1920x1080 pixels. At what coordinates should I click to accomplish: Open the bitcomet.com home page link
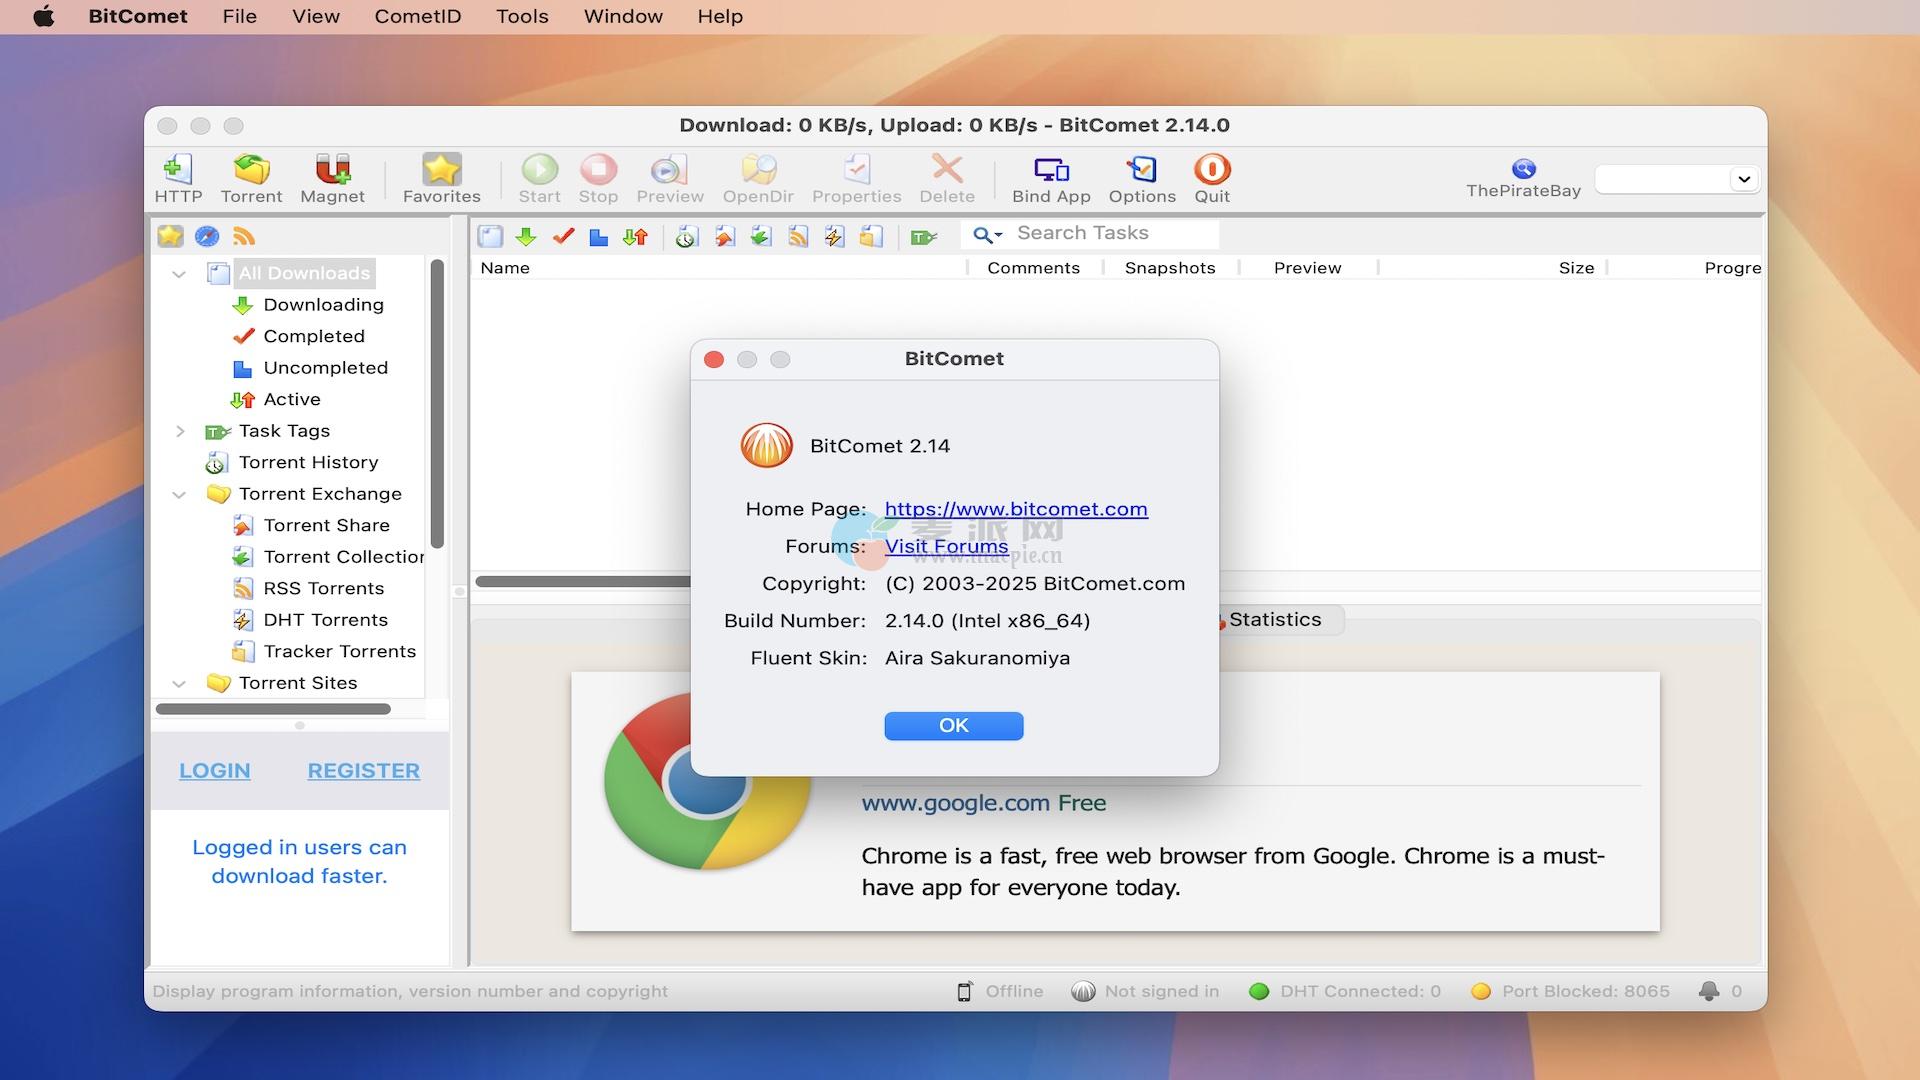(1016, 509)
